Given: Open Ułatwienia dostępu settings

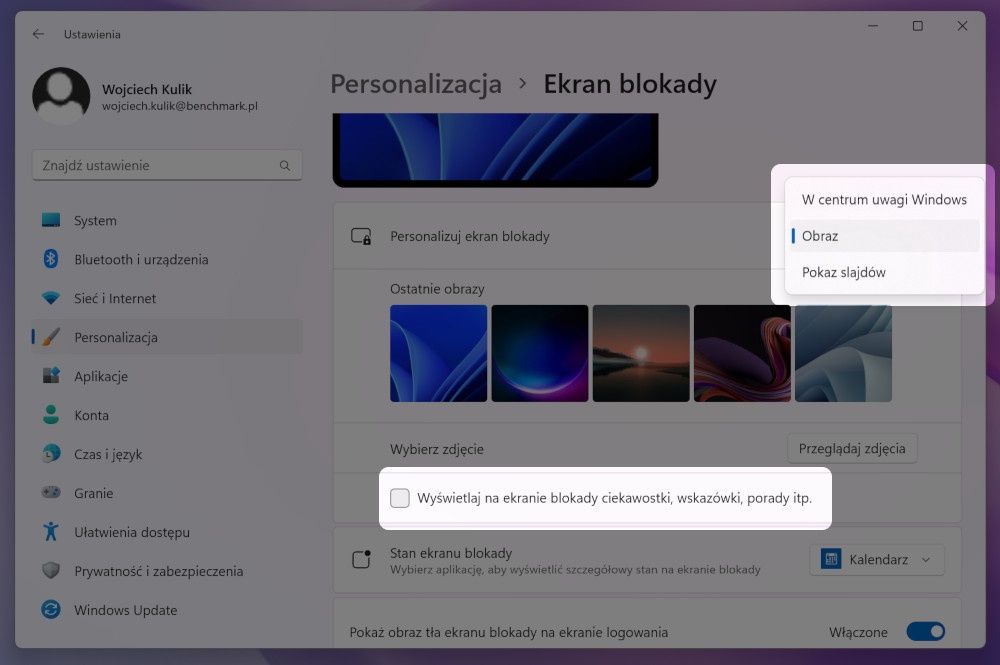Looking at the screenshot, I should click(167, 532).
